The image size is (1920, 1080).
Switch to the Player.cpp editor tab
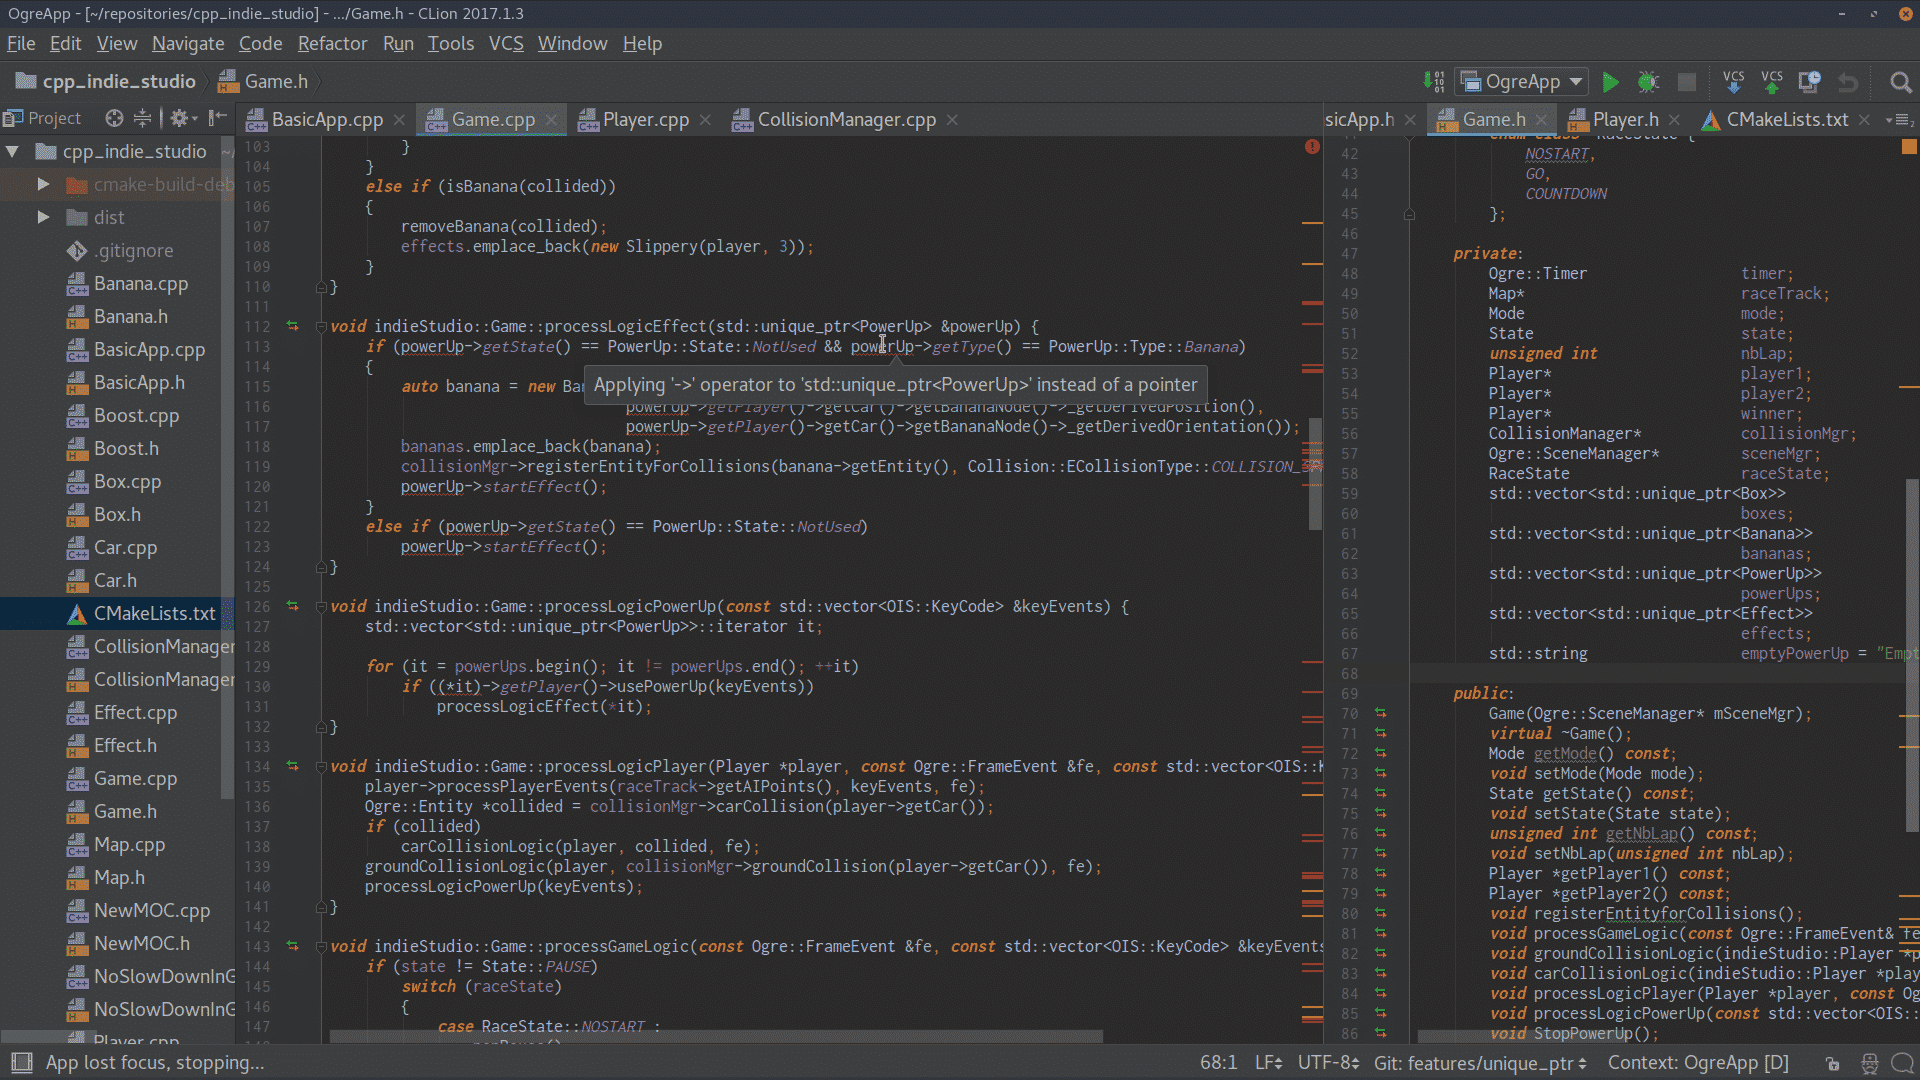[x=645, y=119]
